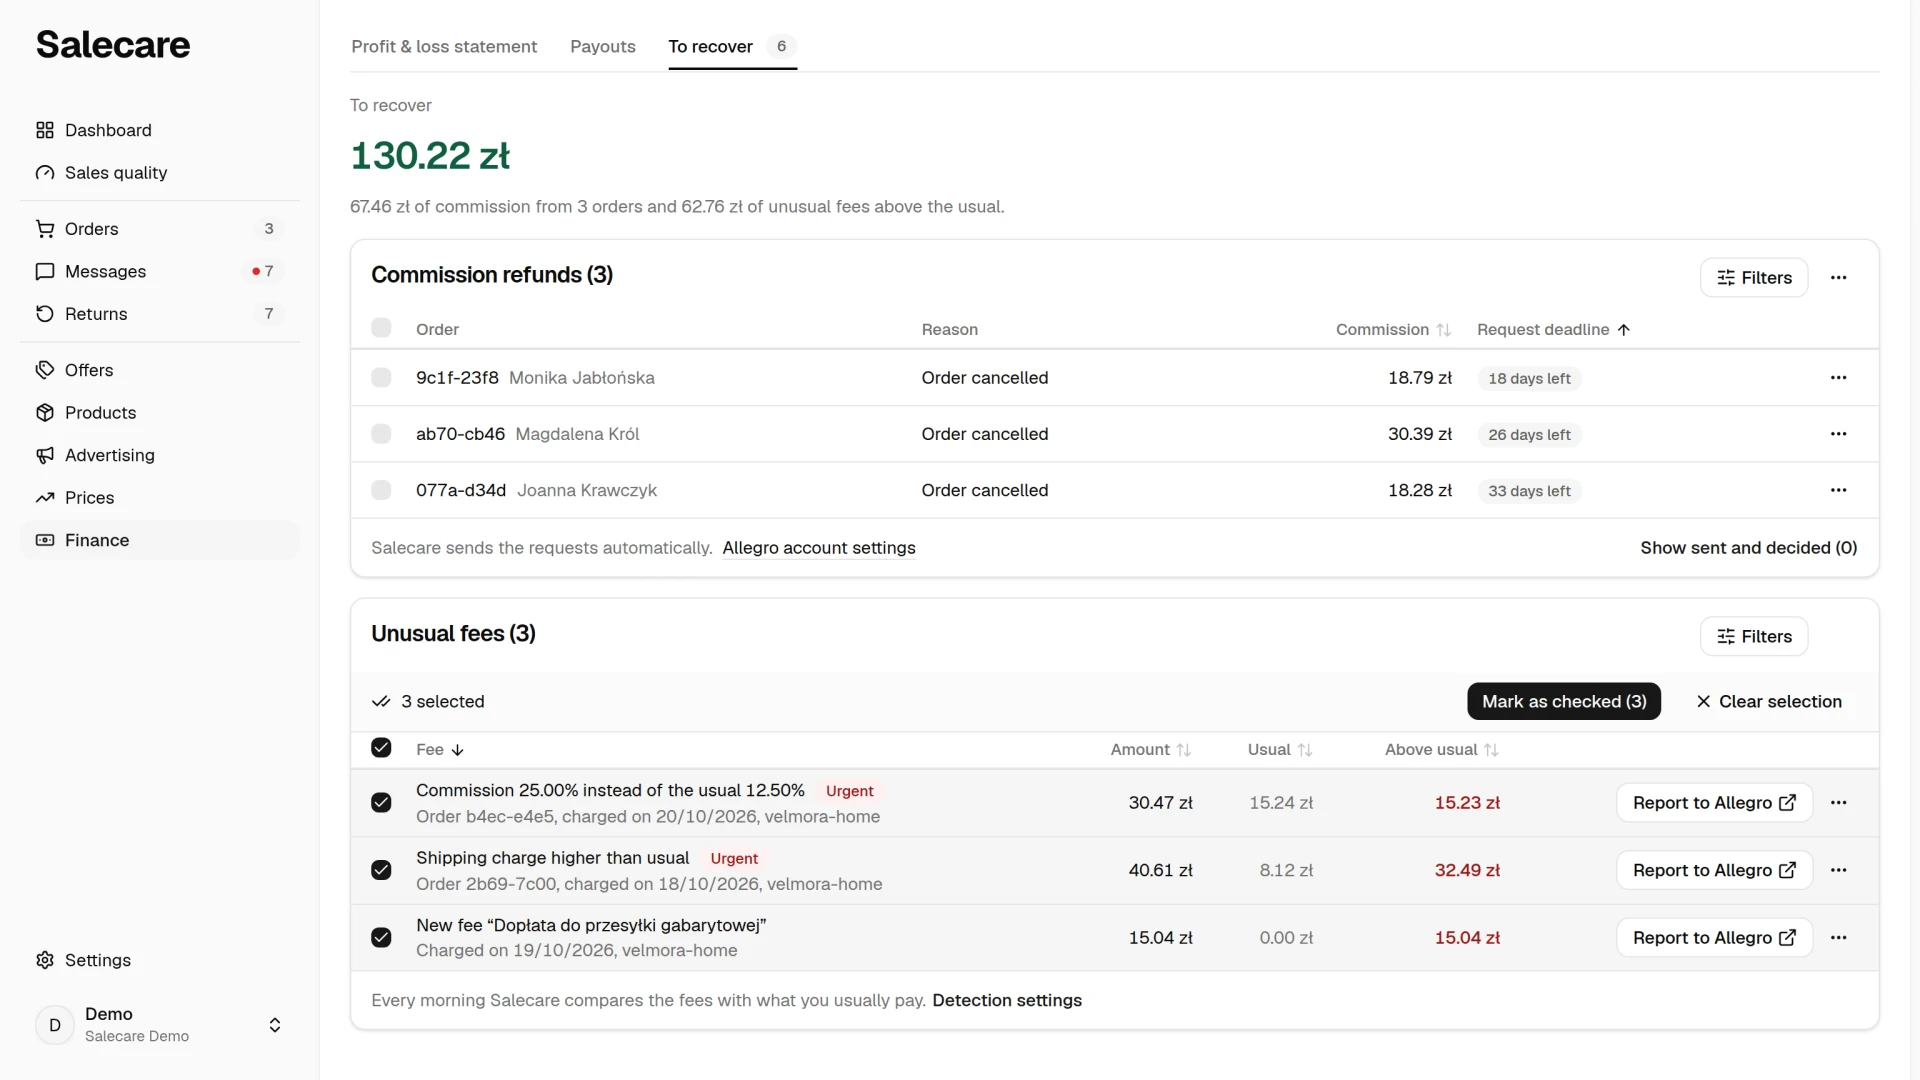Open Allegro account settings link

point(819,548)
